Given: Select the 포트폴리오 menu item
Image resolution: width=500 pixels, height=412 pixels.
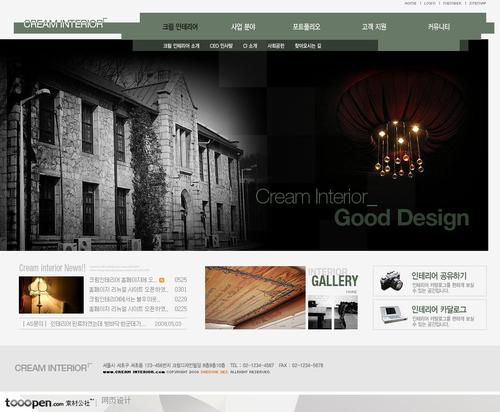Looking at the screenshot, I should [306, 27].
